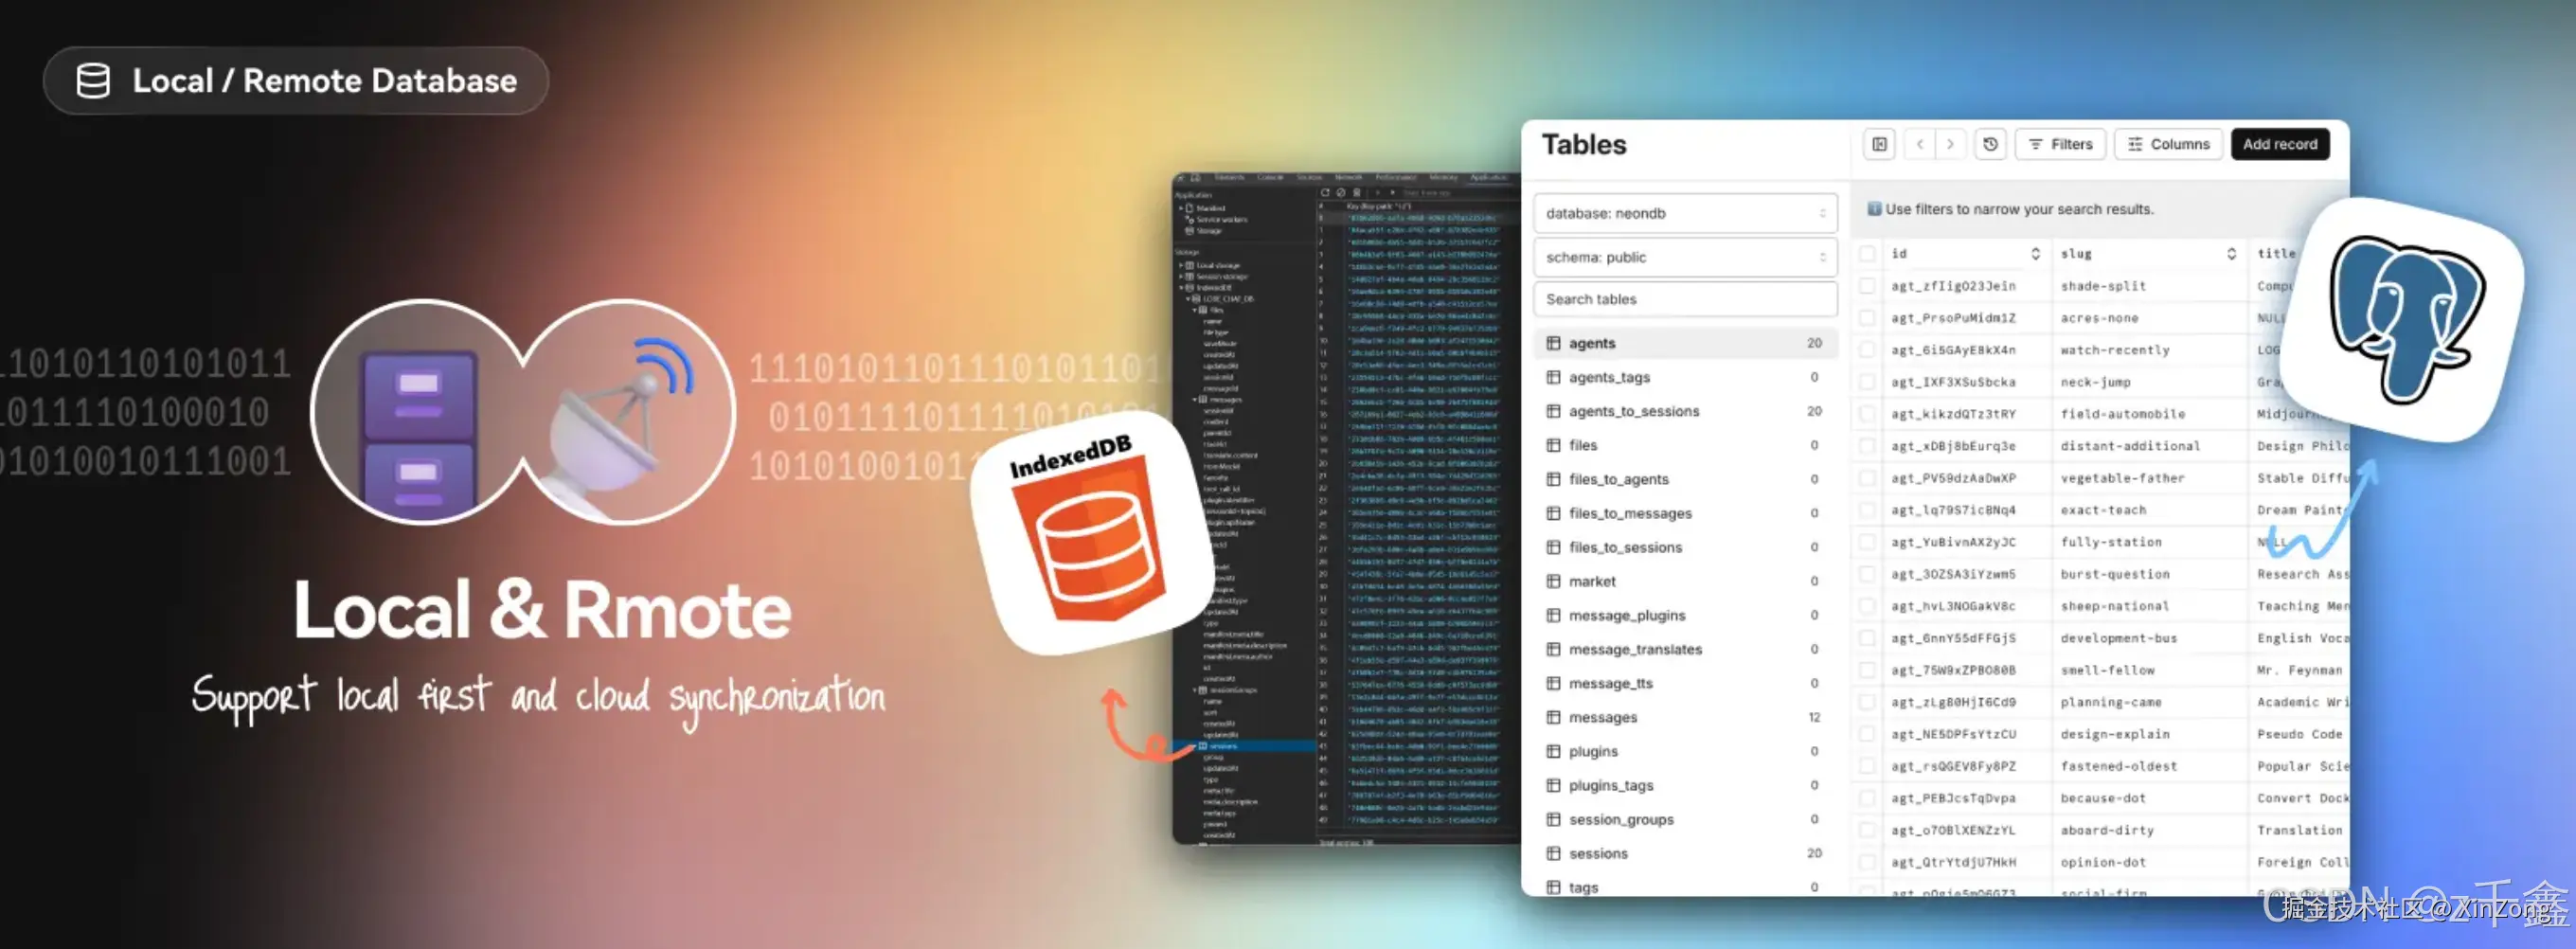This screenshot has width=2576, height=949.
Task: Click the table icon beside files_to_messages
Action: pos(1553,513)
